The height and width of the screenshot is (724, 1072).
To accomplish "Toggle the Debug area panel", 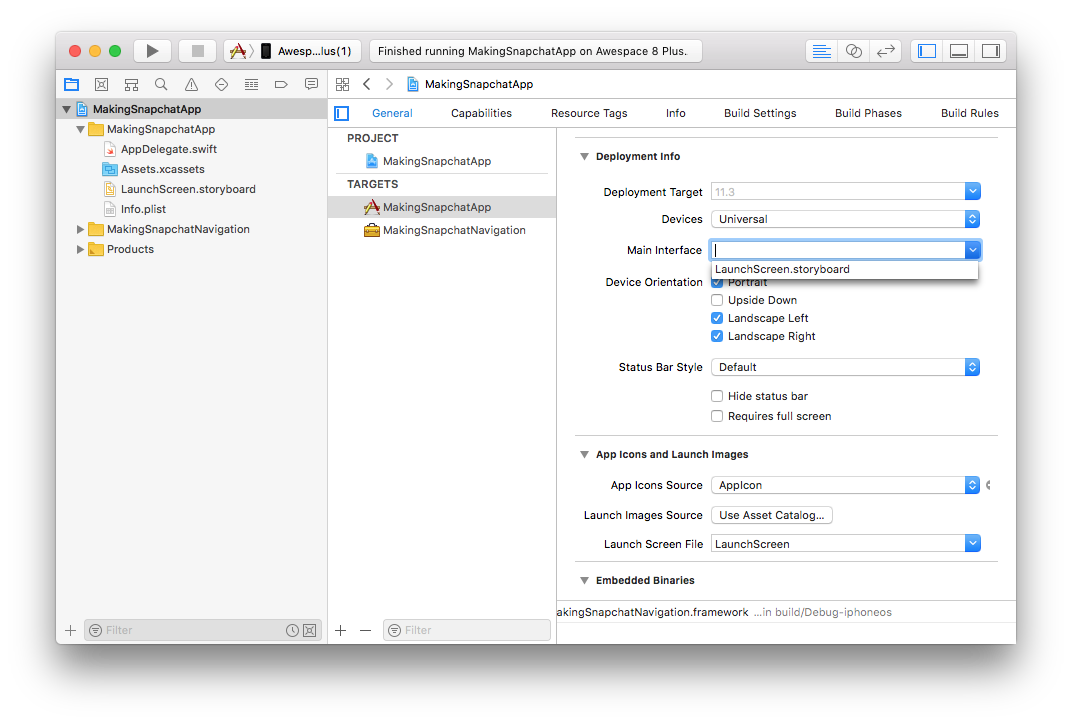I will (x=959, y=51).
